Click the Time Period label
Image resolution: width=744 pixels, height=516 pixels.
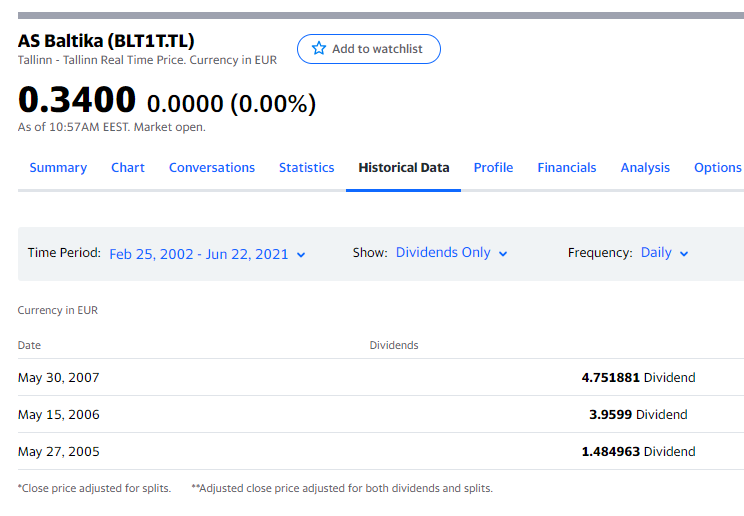[64, 253]
